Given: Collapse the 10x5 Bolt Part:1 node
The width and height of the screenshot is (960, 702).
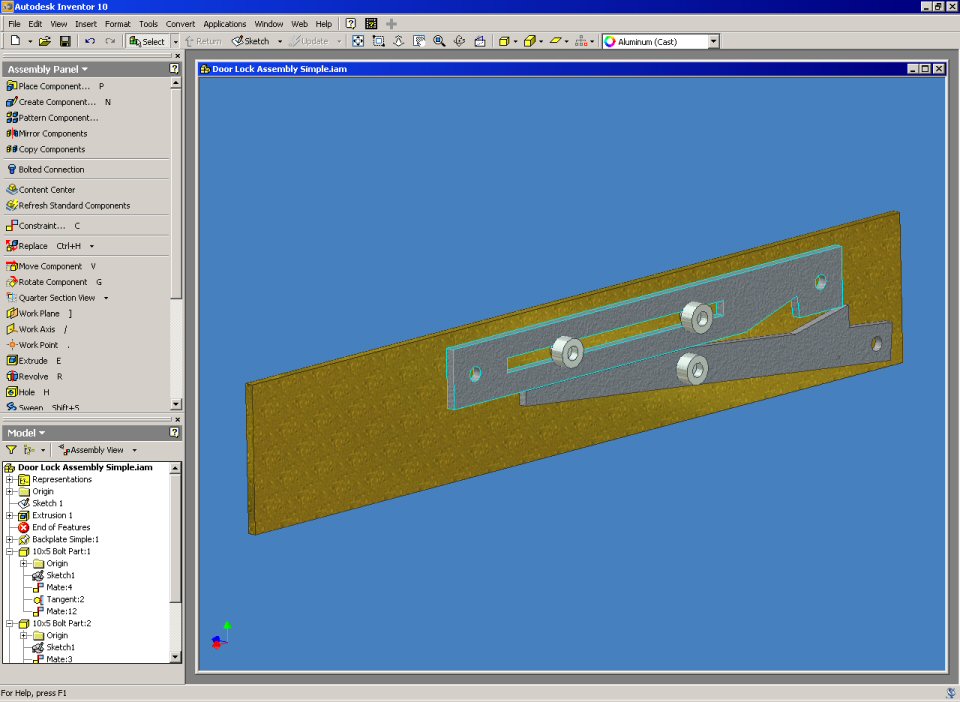Looking at the screenshot, I should pos(10,551).
